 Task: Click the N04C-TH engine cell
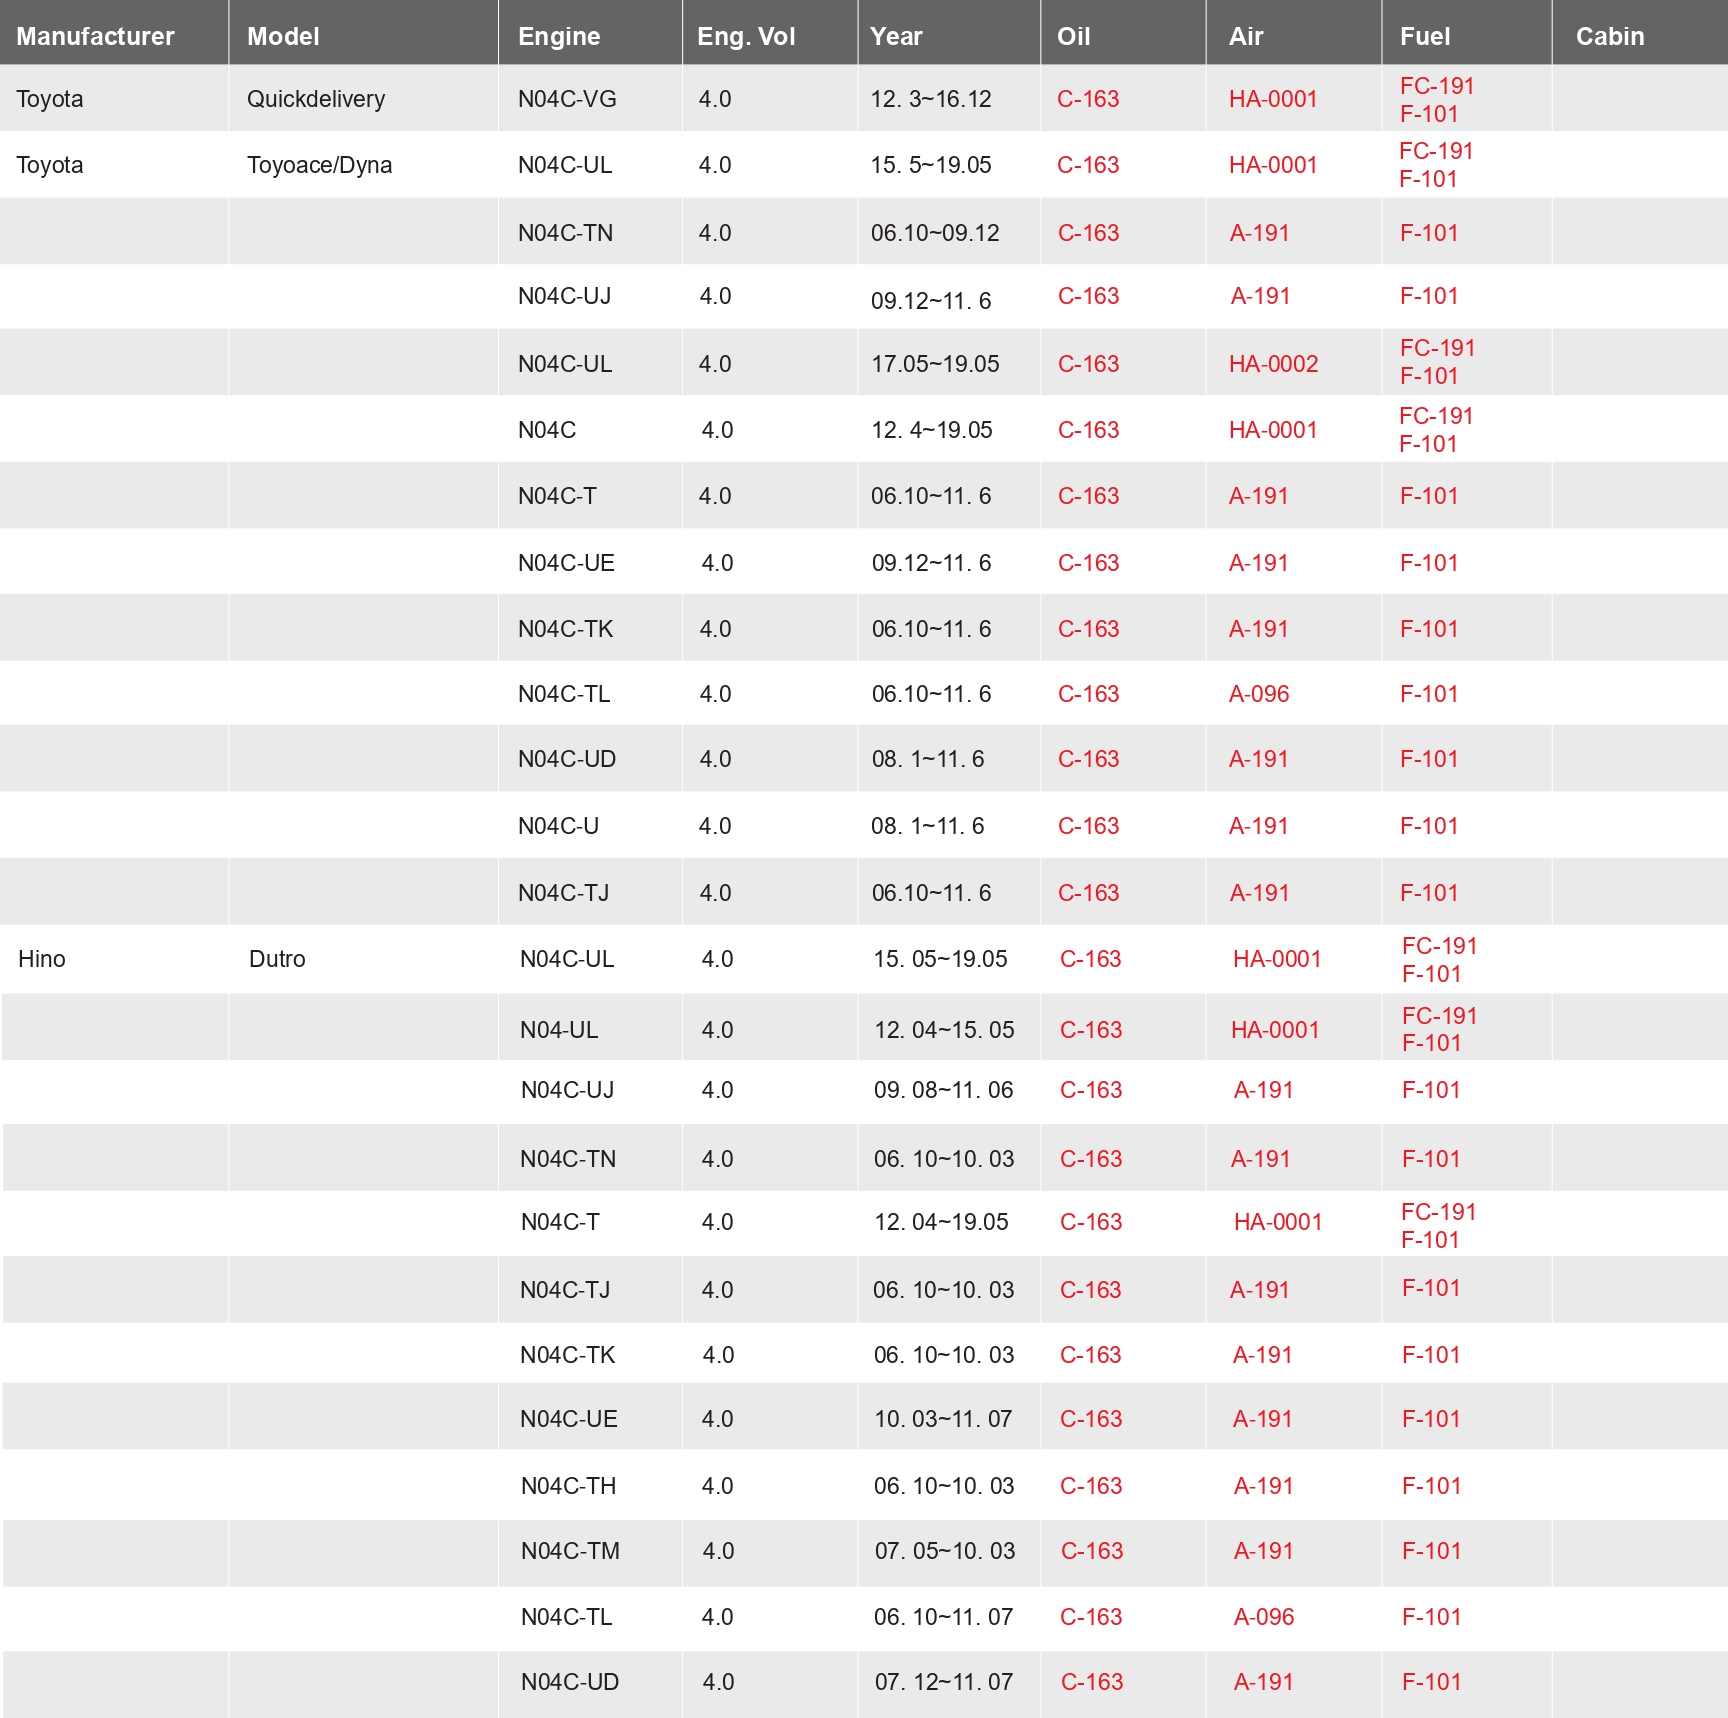[568, 1486]
